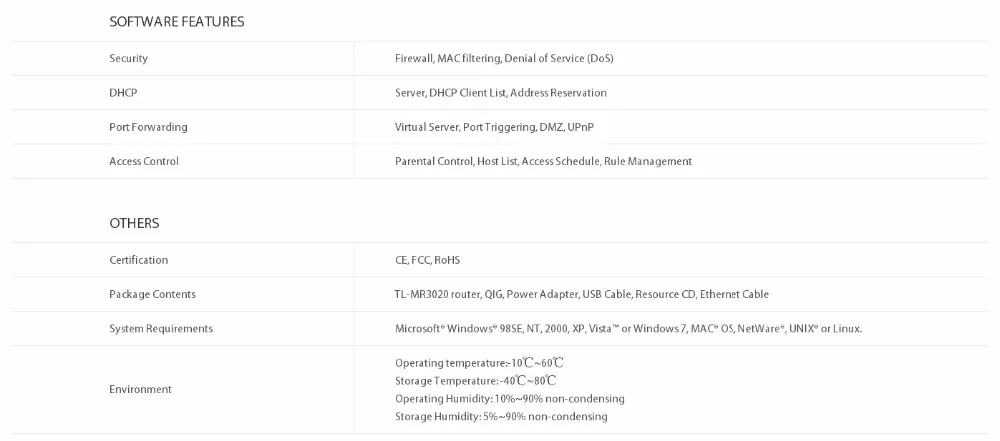Click the Environment row label

(140, 389)
